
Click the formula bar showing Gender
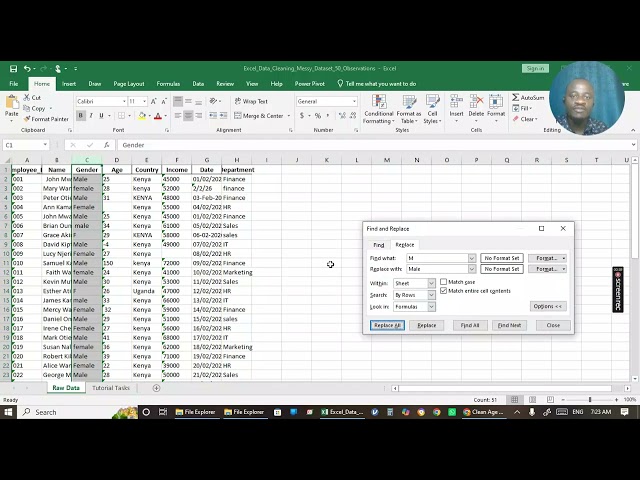373,145
